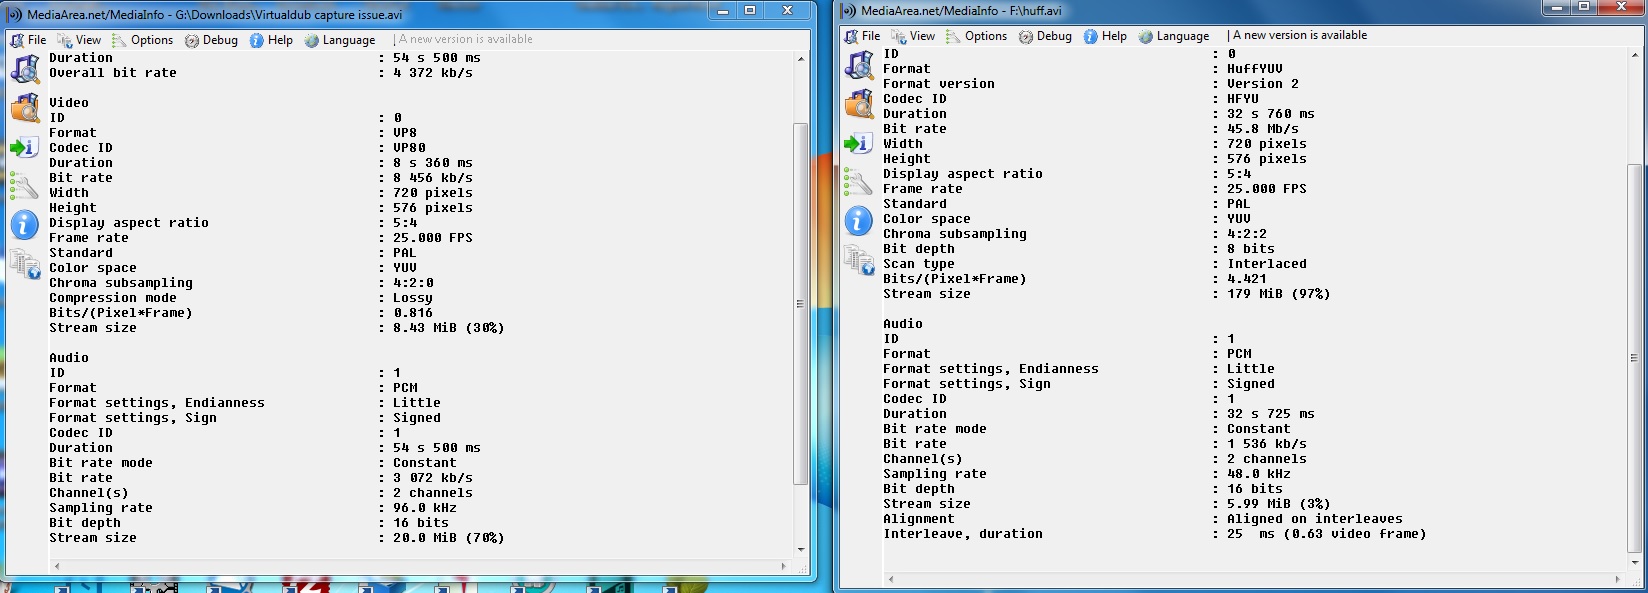Viewport: 1648px width, 593px height.
Task: Open Help menu in left MediaInfo window
Action: [x=271, y=40]
